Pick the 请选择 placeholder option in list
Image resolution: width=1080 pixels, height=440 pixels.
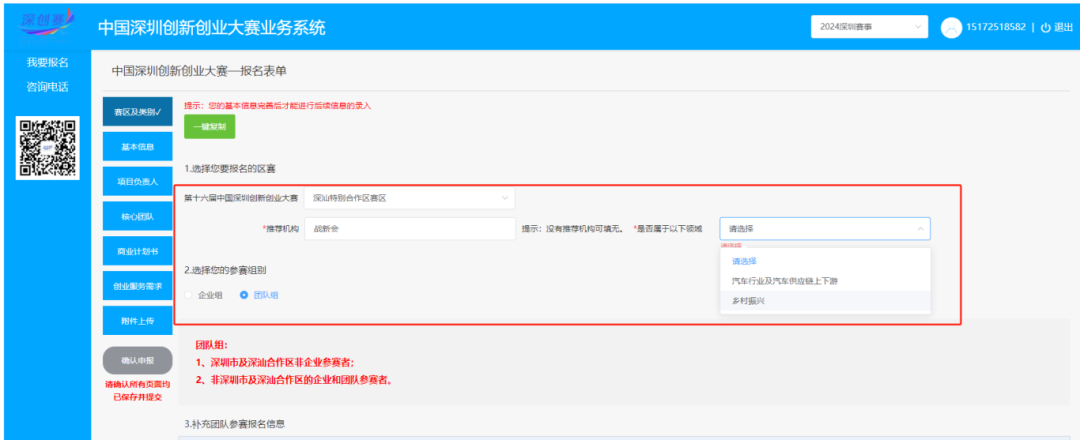coord(743,261)
